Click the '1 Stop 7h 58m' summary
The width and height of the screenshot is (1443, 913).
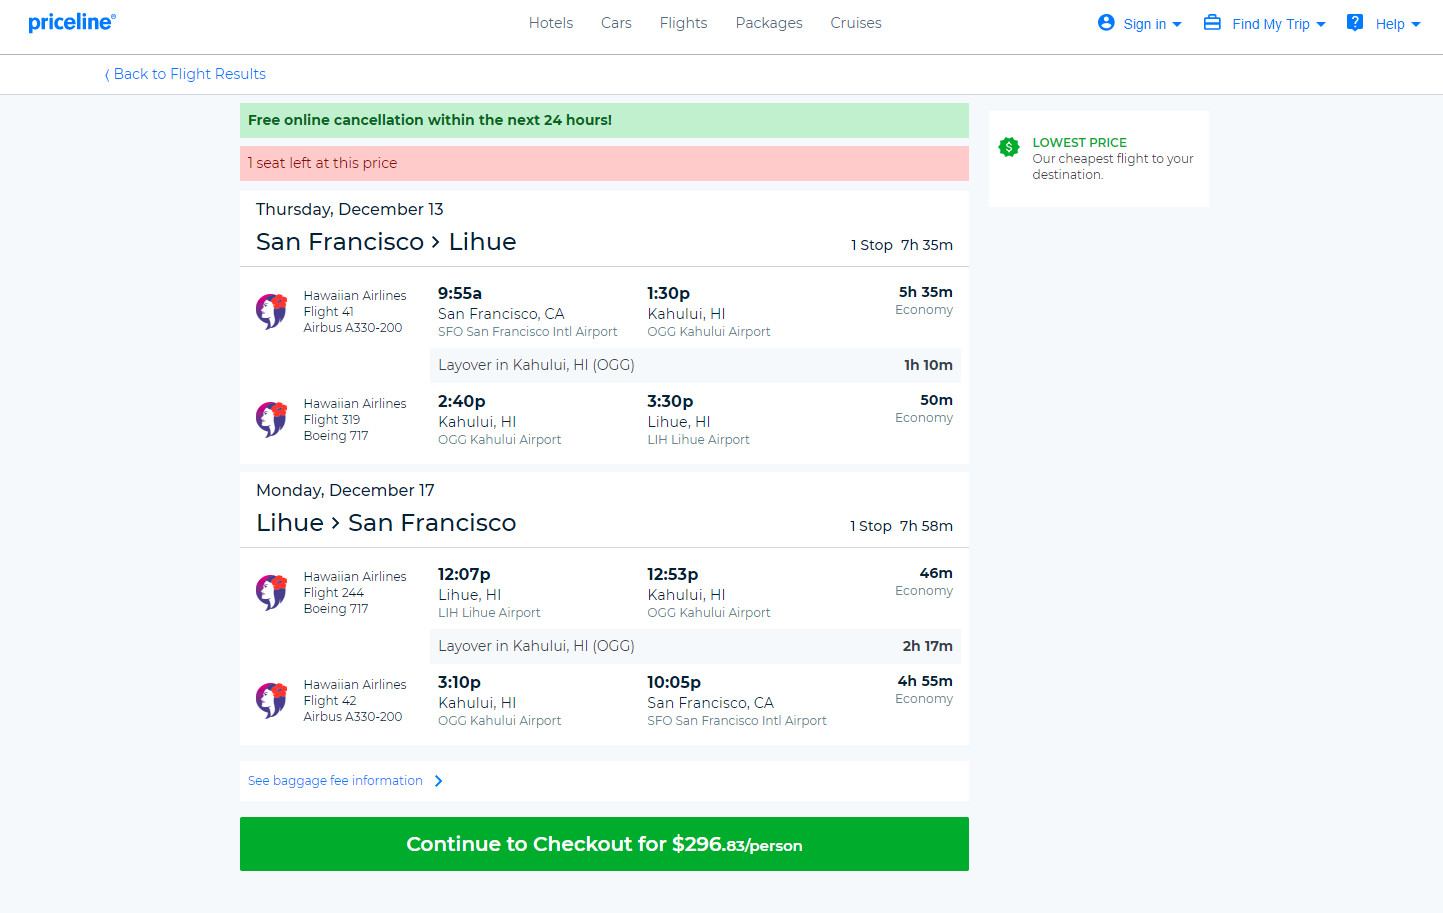[x=901, y=526]
